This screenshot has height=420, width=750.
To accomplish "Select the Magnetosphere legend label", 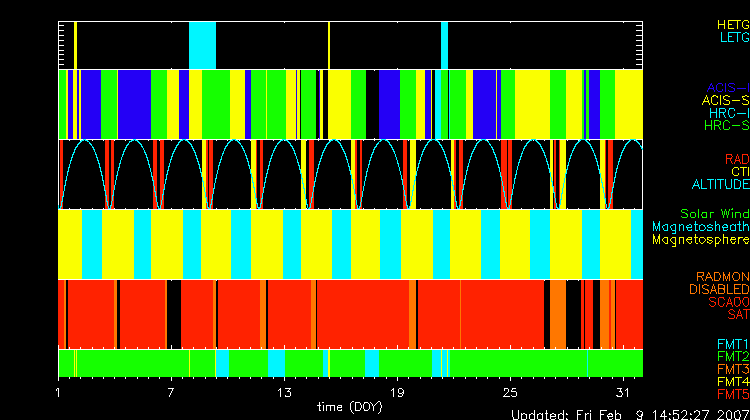I will coord(700,240).
